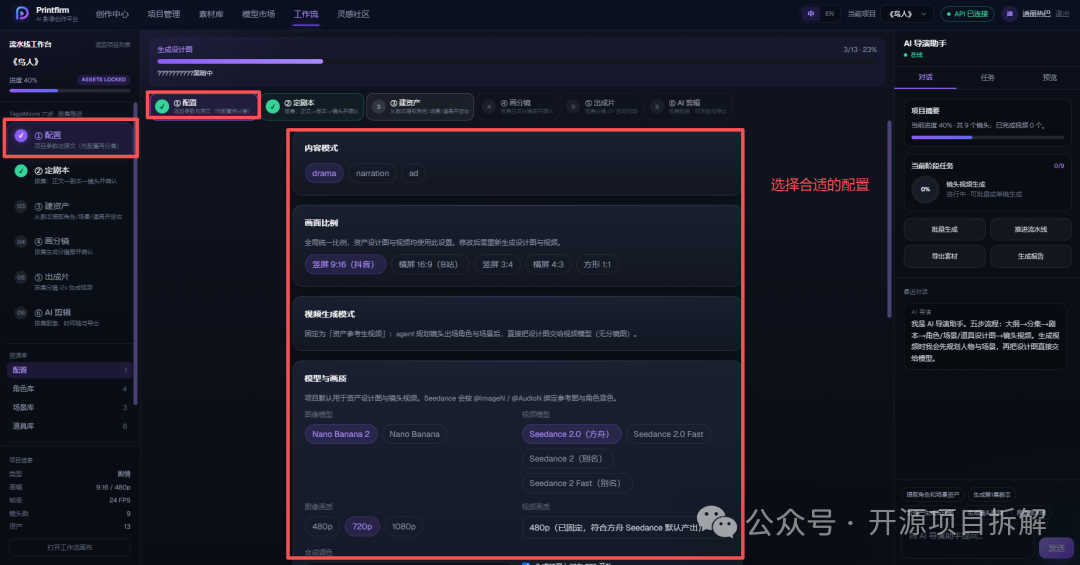Select Seedance 2.0（方舟）video model

pyautogui.click(x=571, y=434)
